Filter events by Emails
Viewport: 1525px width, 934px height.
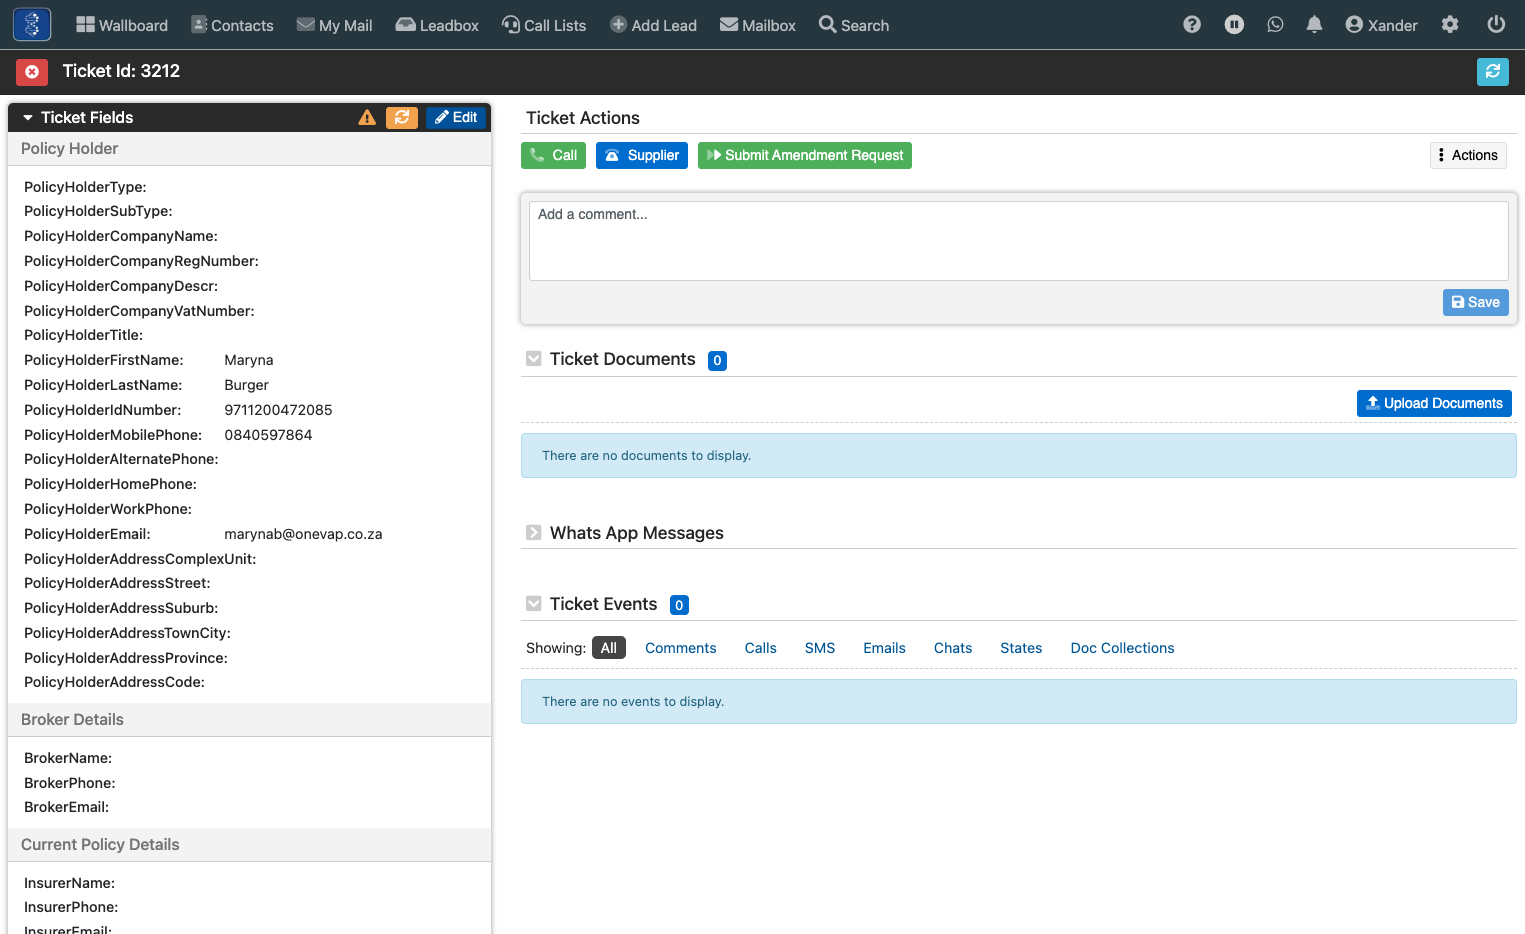pos(884,648)
